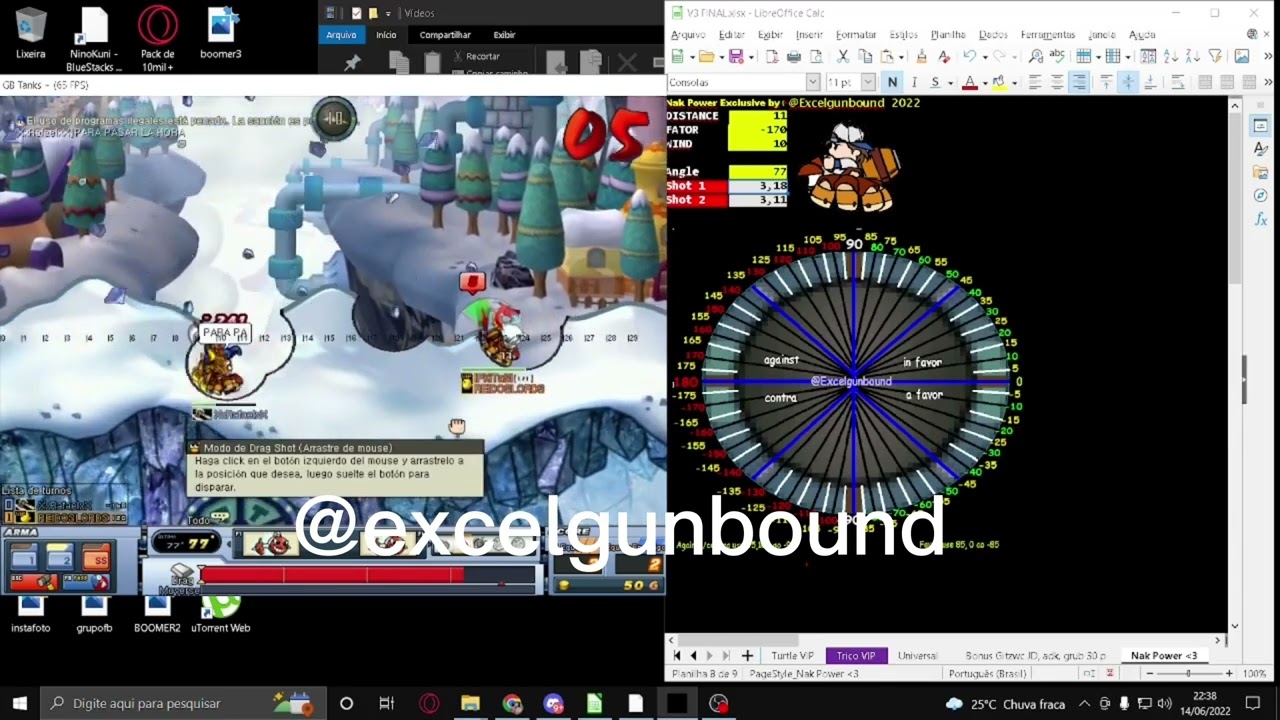Click the Insert image icon in Calc
1280x720 pixels.
[1242, 57]
